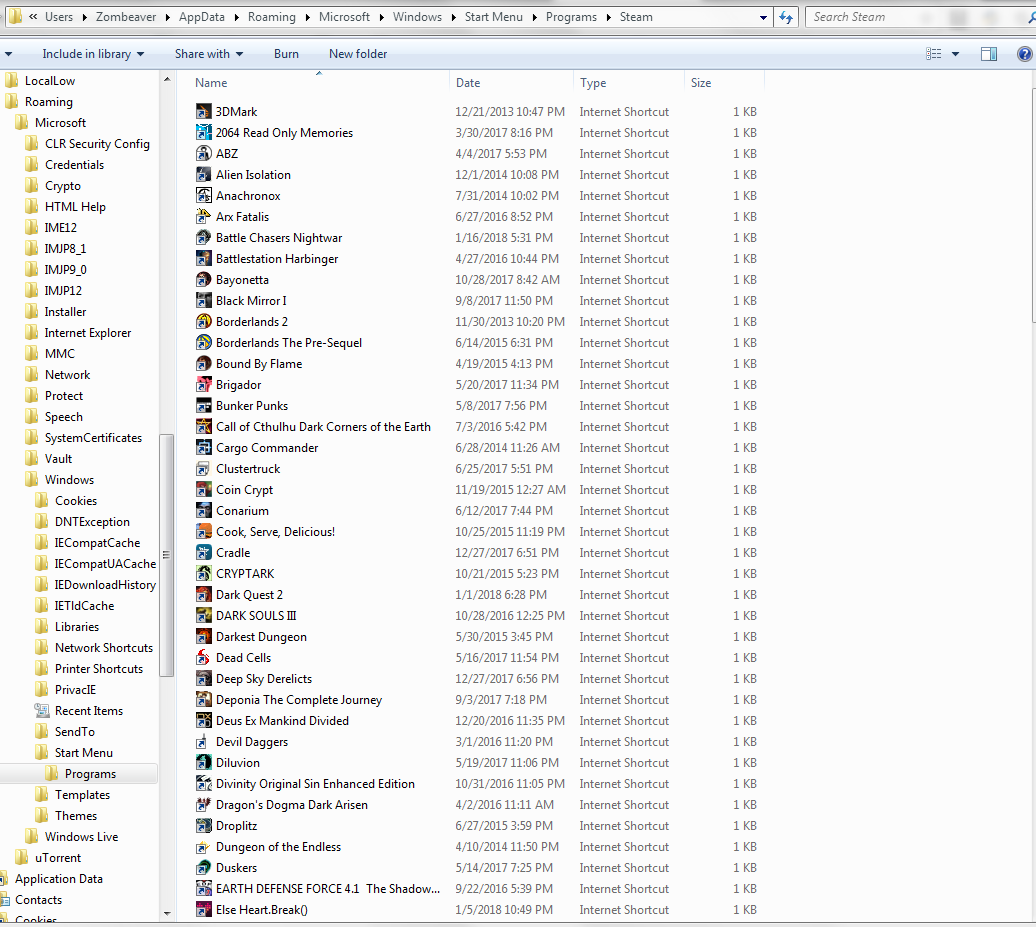This screenshot has width=1036, height=927.
Task: Select the Deus Ex Mankind Divided row
Action: 476,721
